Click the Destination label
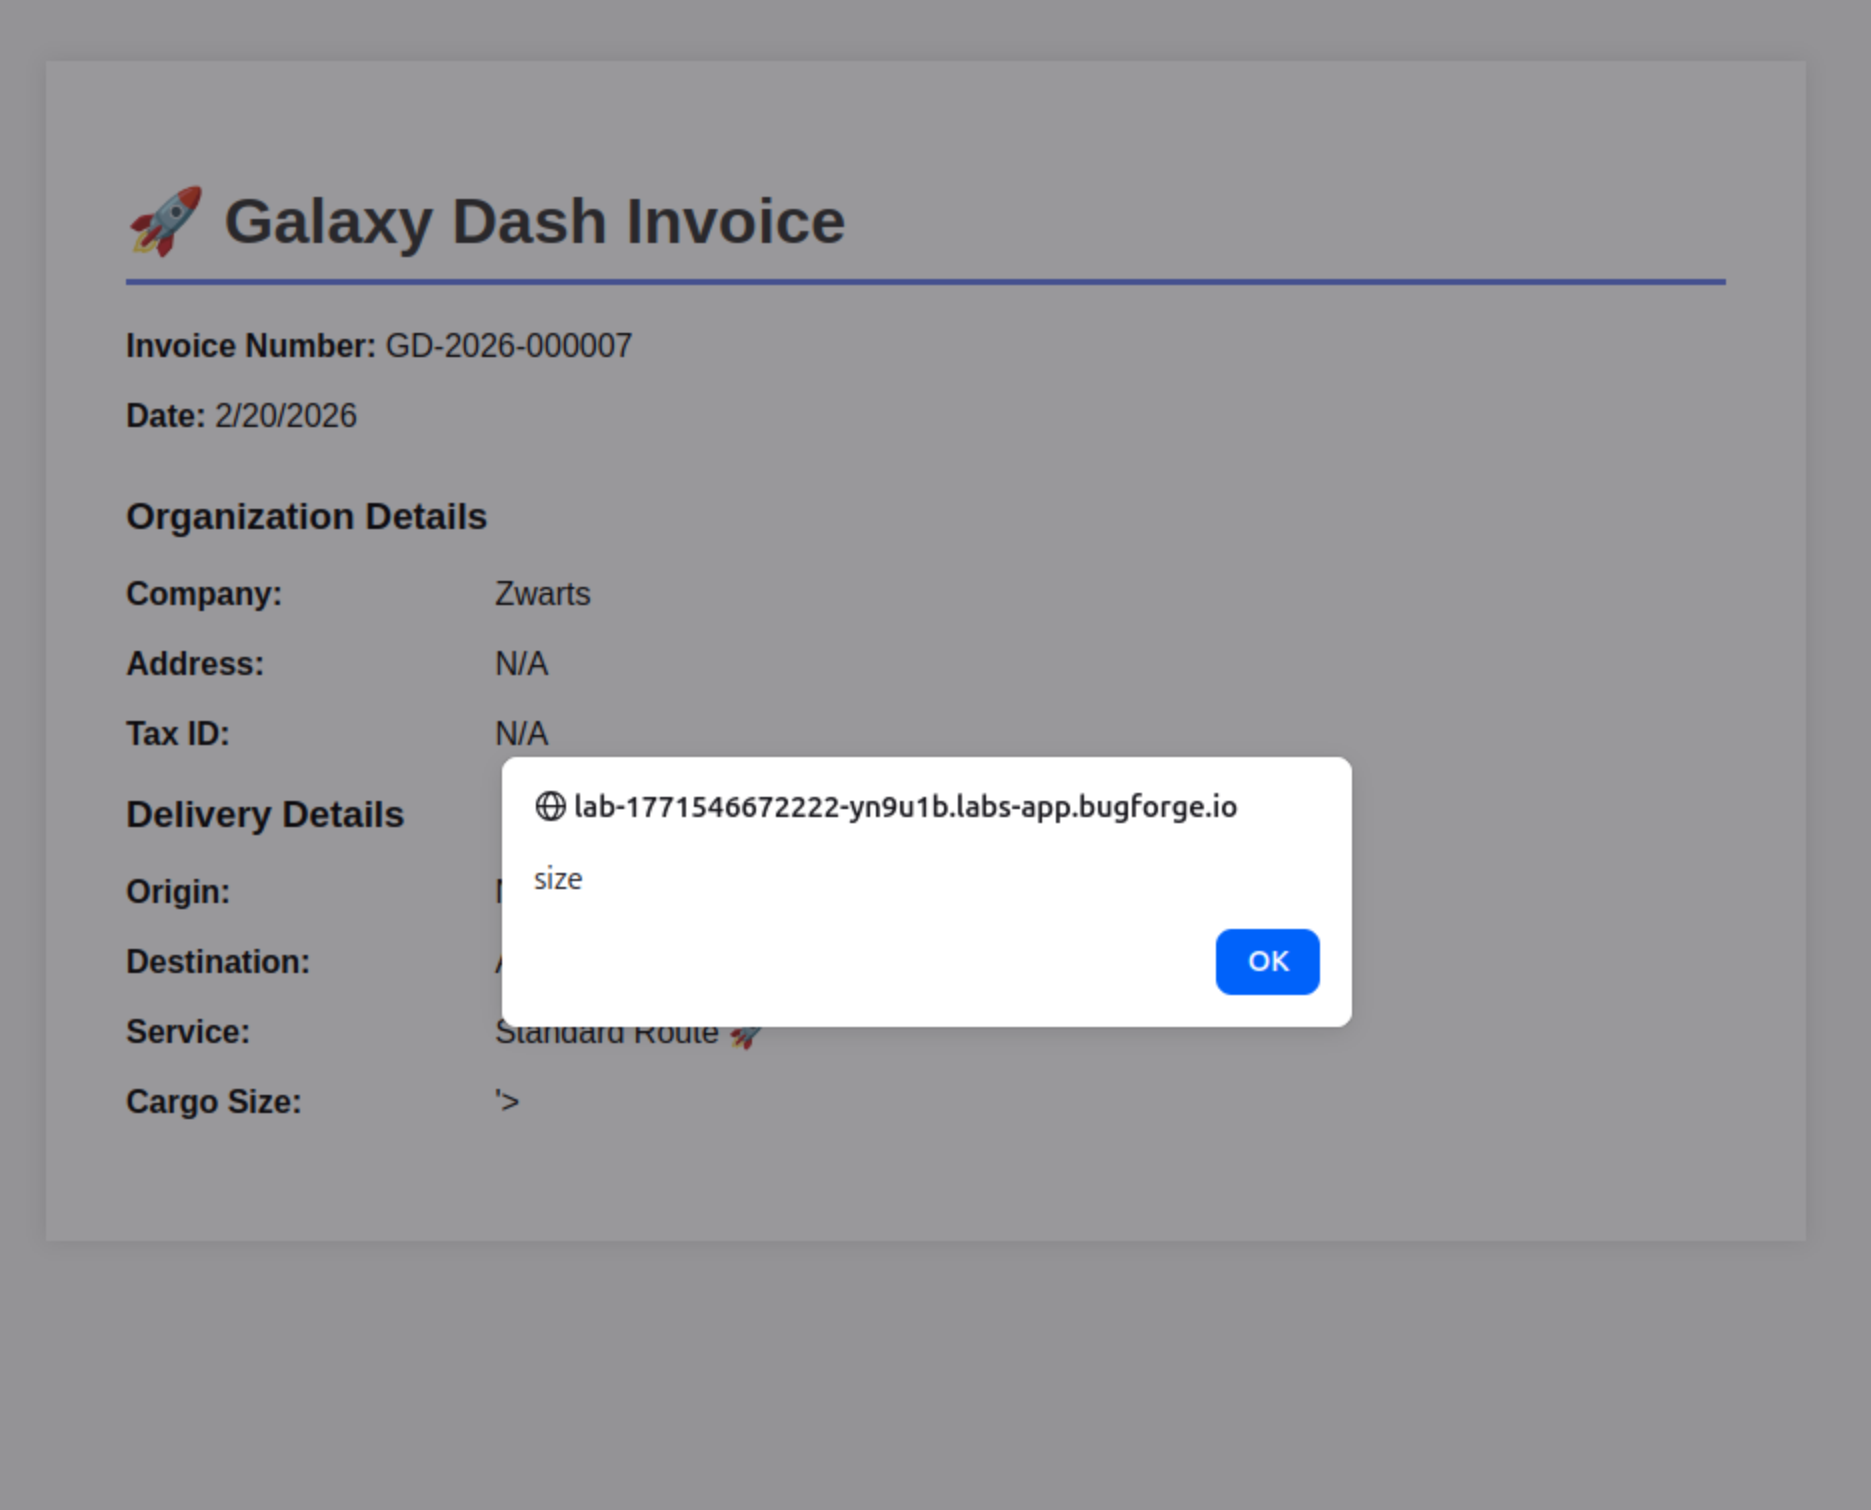 [x=218, y=962]
